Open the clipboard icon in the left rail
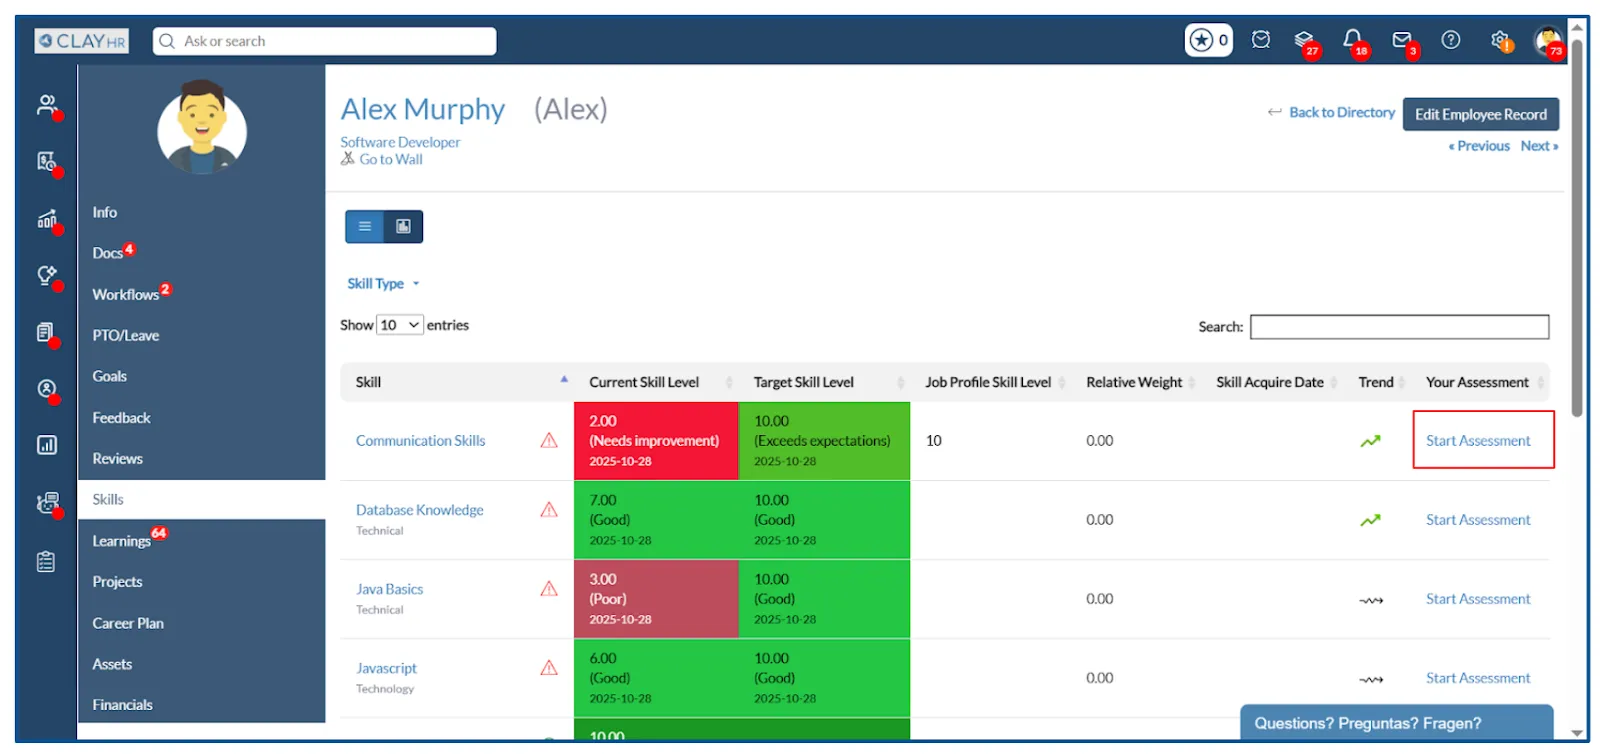The height and width of the screenshot is (754, 1600). point(46,562)
